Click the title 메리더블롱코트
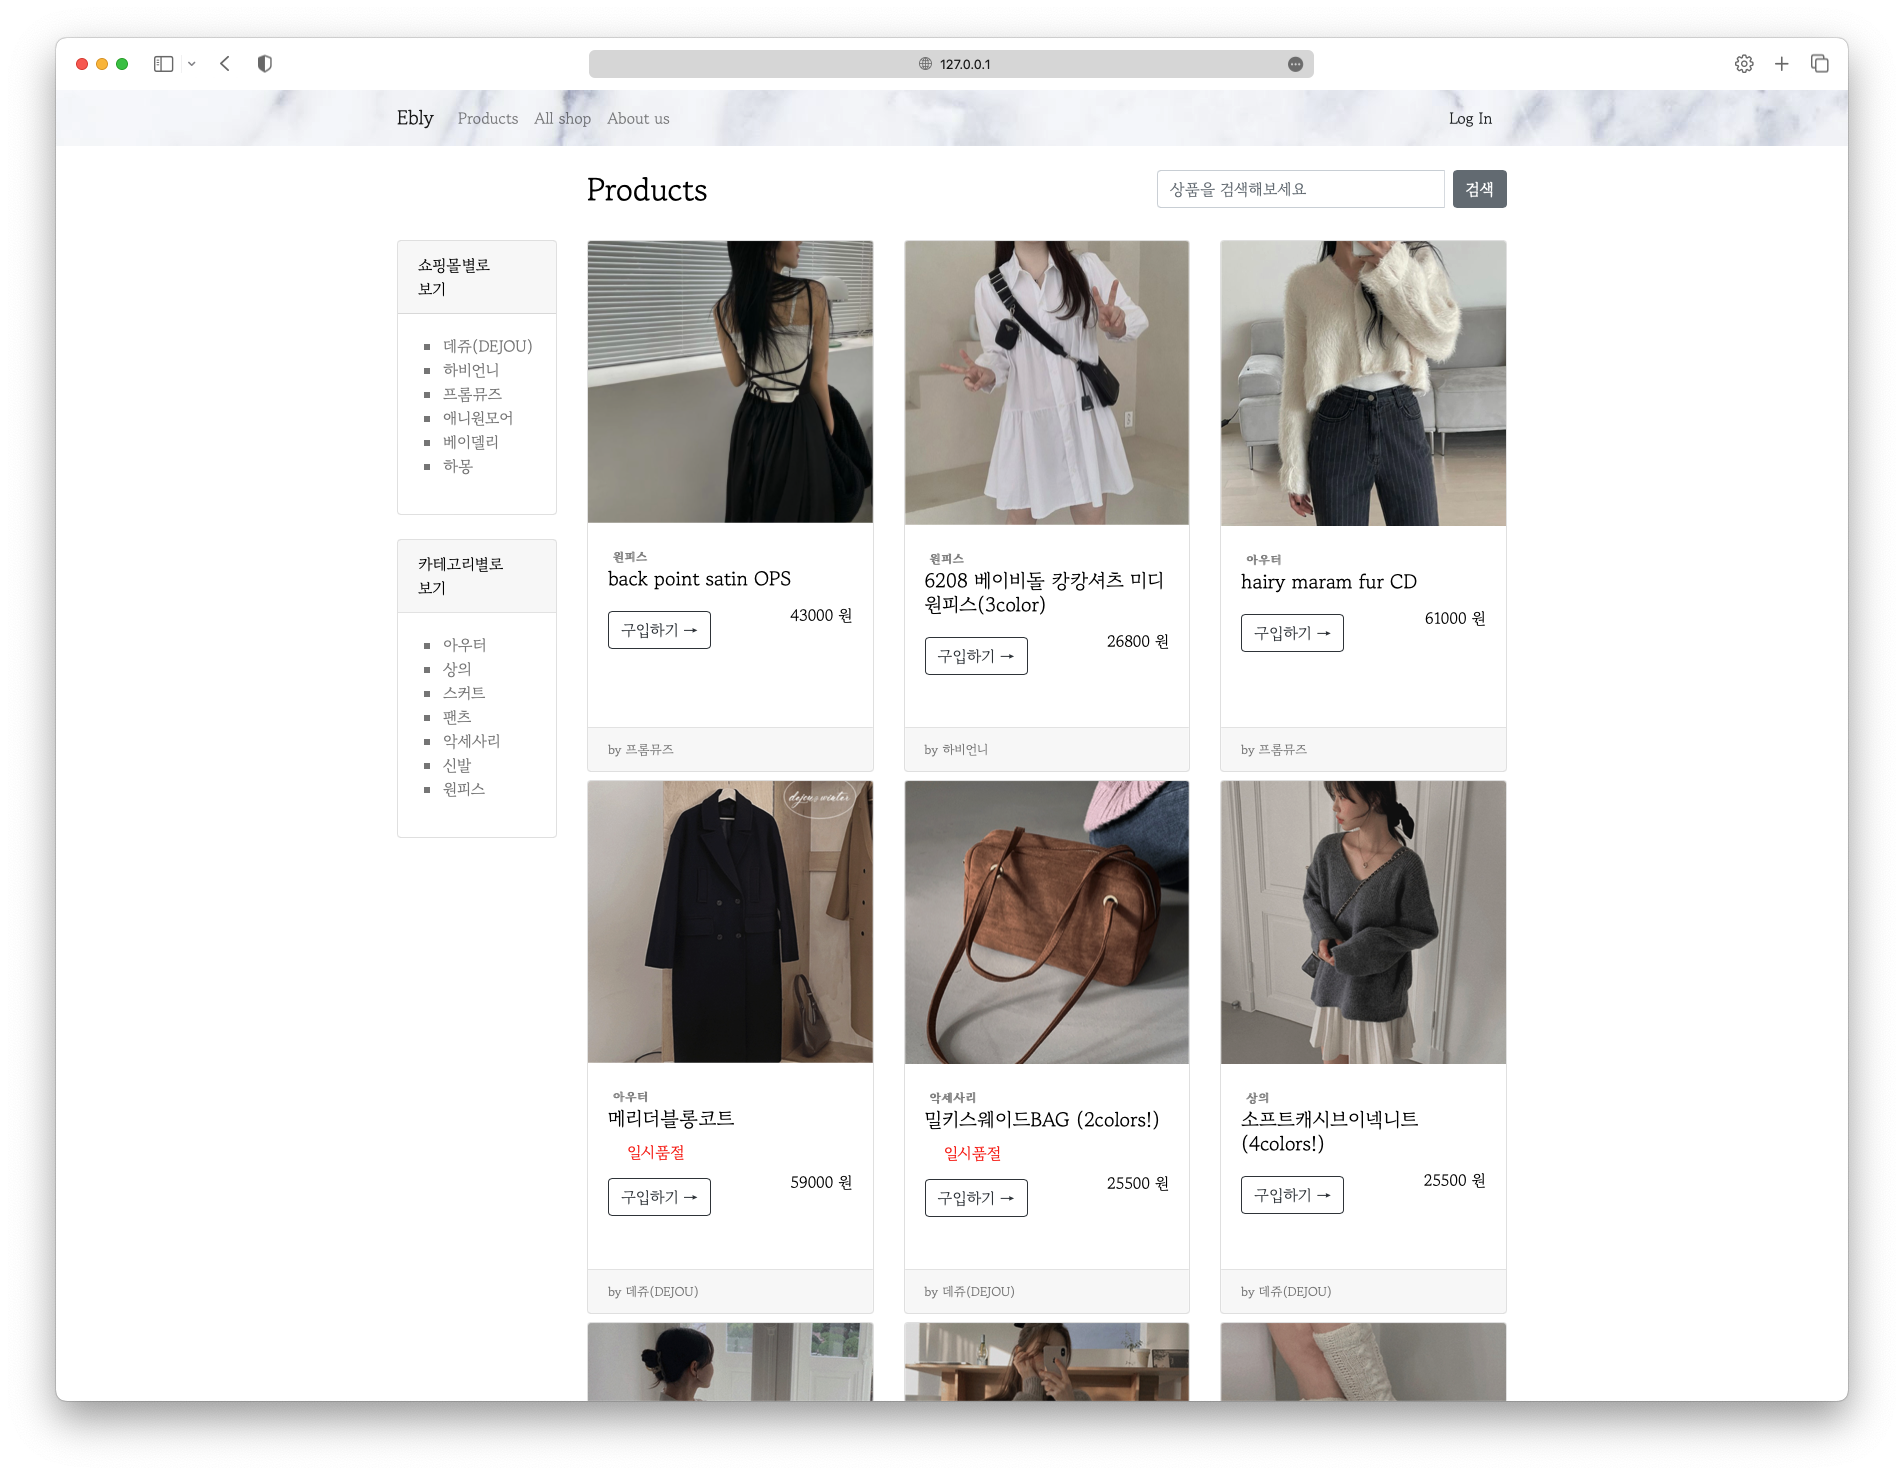The image size is (1904, 1475). [x=671, y=1119]
